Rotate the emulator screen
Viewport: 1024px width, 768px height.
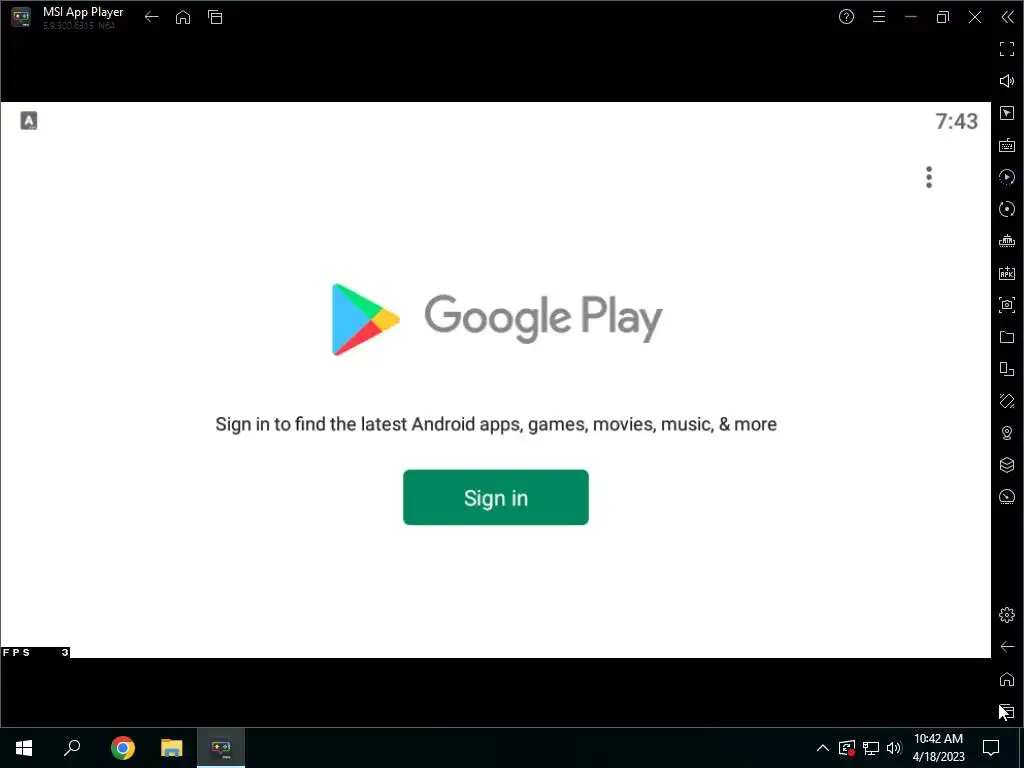click(1006, 401)
